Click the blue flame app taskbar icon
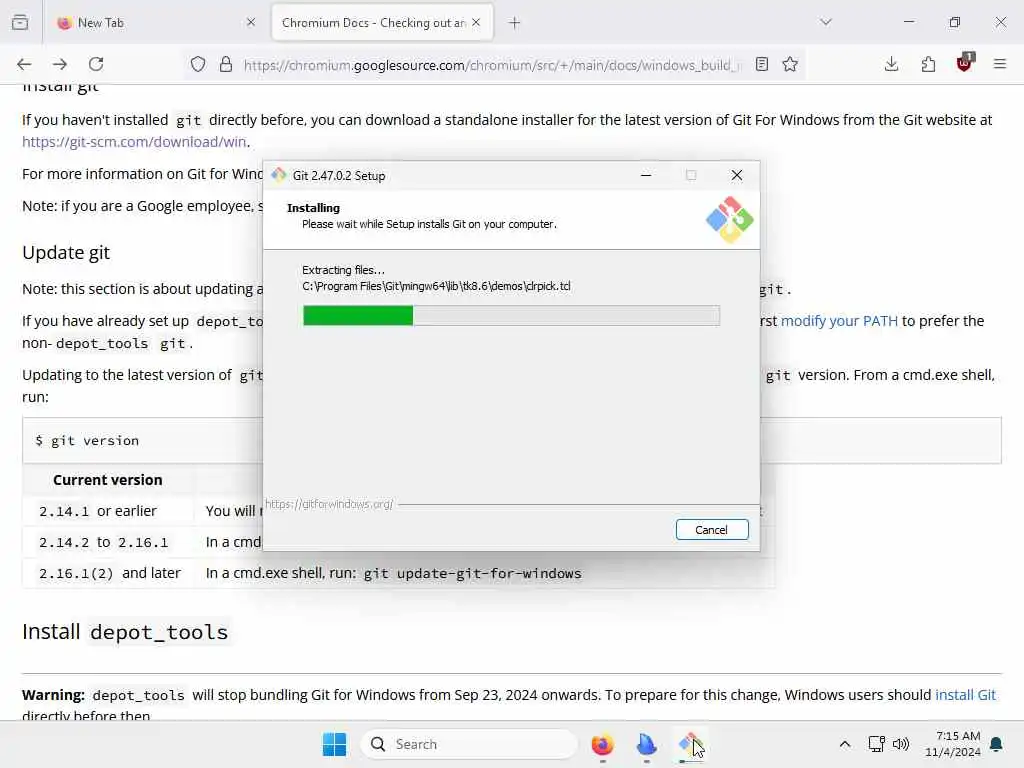This screenshot has width=1024, height=768. (646, 744)
